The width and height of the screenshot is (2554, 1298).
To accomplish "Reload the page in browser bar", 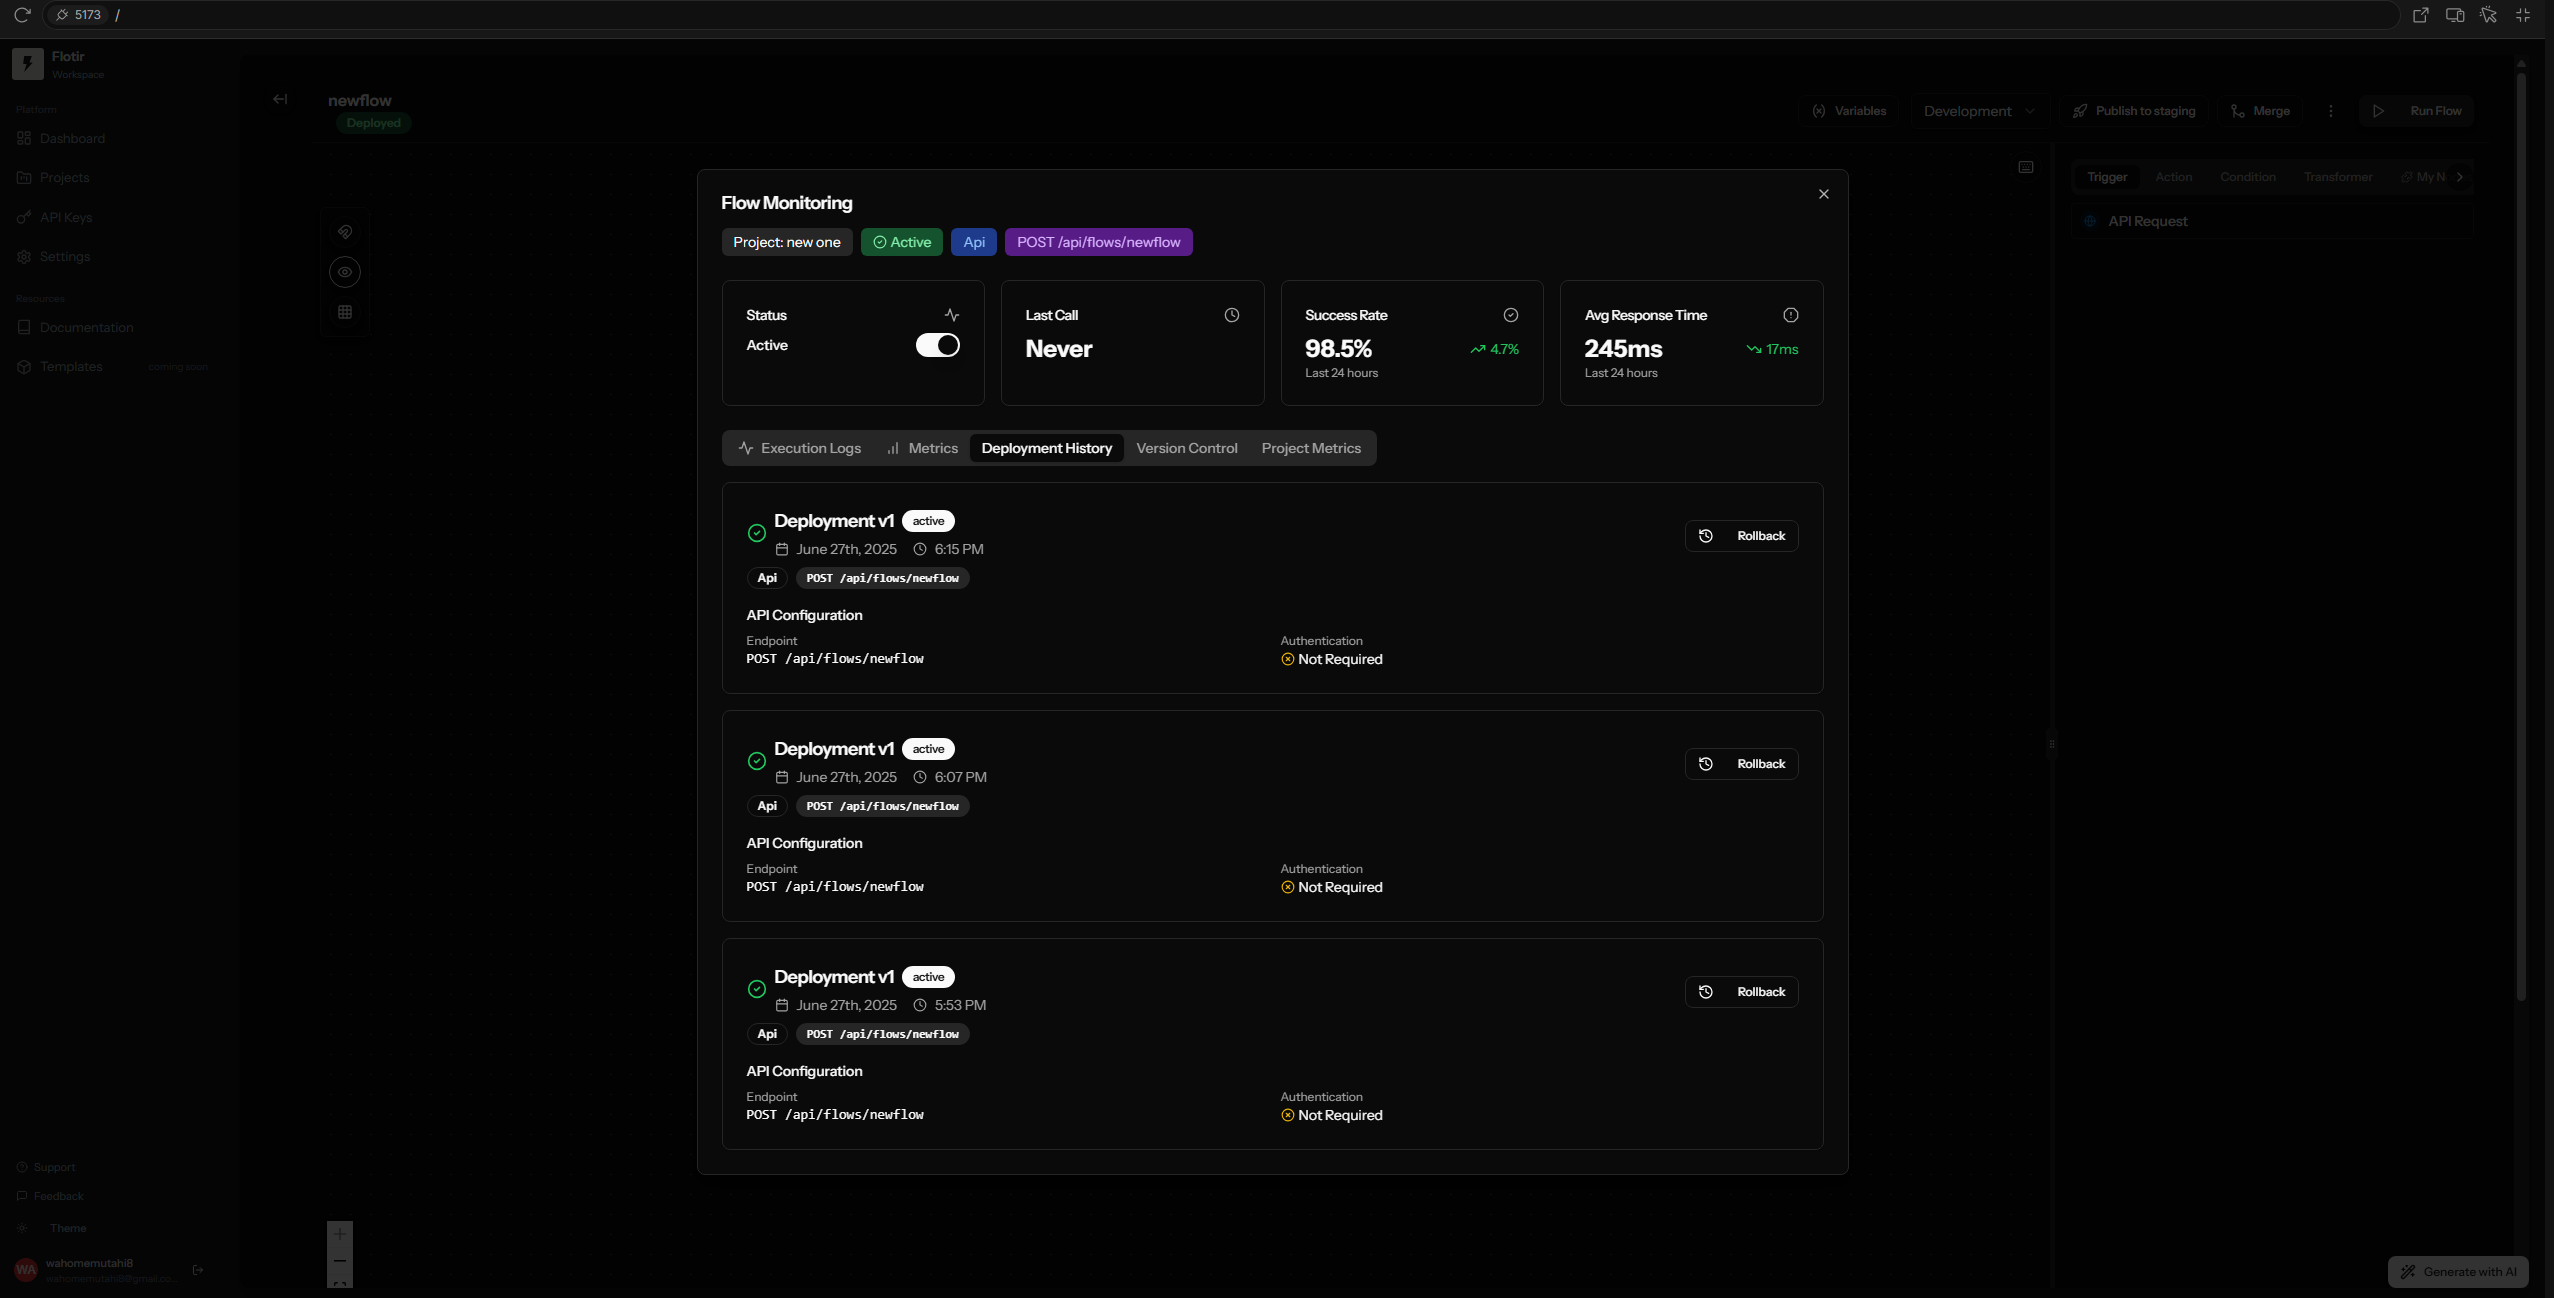I will coord(22,15).
